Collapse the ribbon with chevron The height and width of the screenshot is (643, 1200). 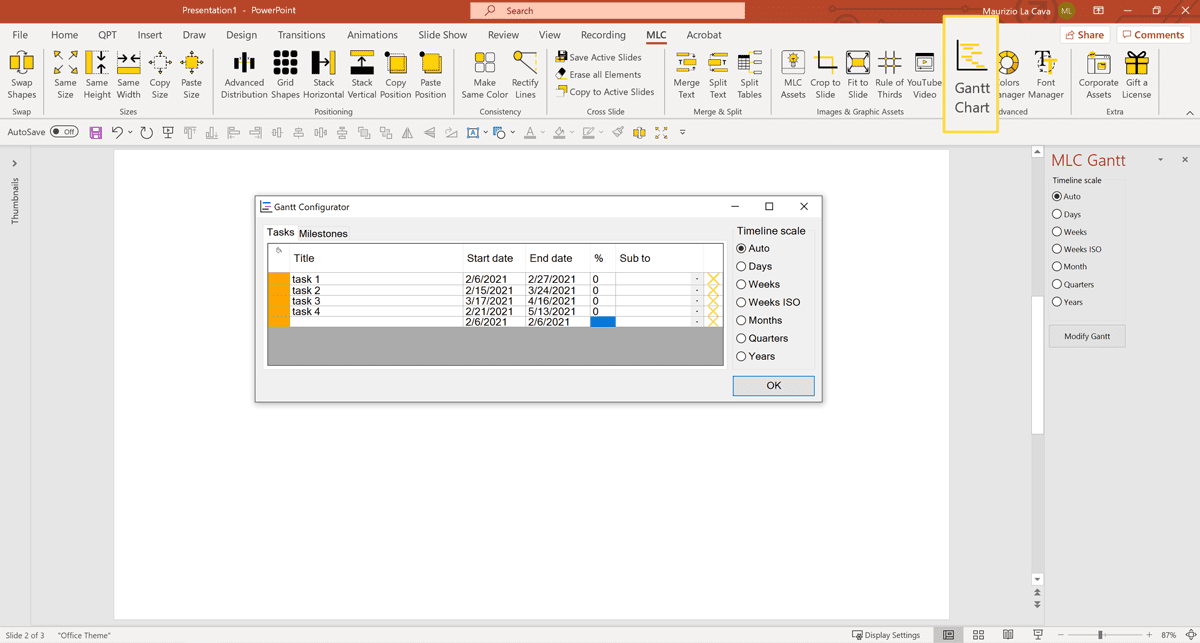(x=1189, y=112)
